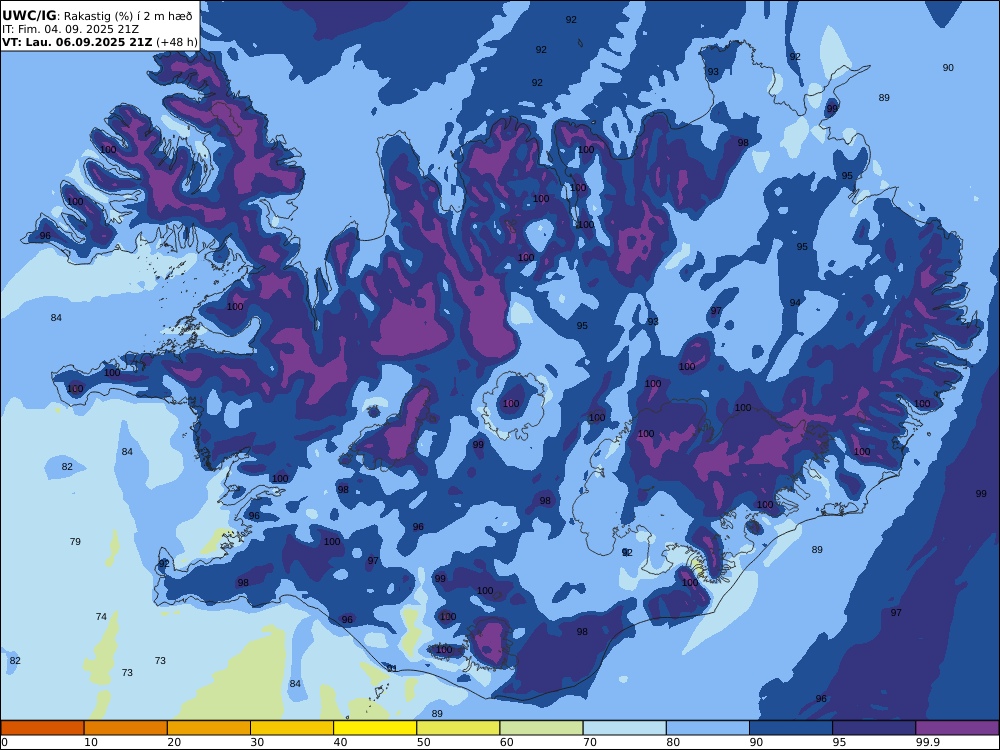The width and height of the screenshot is (1000, 750).
Task: Click the 'VT: Lau. 06.09.2025 21Z (+48 h)' line
Action: [x=99, y=42]
